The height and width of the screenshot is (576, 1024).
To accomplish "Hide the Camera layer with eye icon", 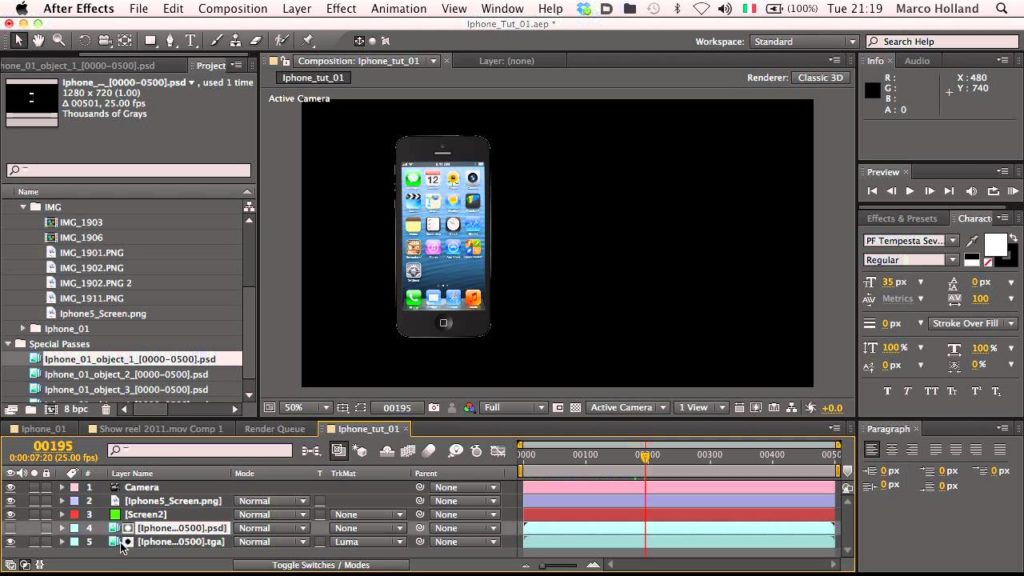I will 11,487.
